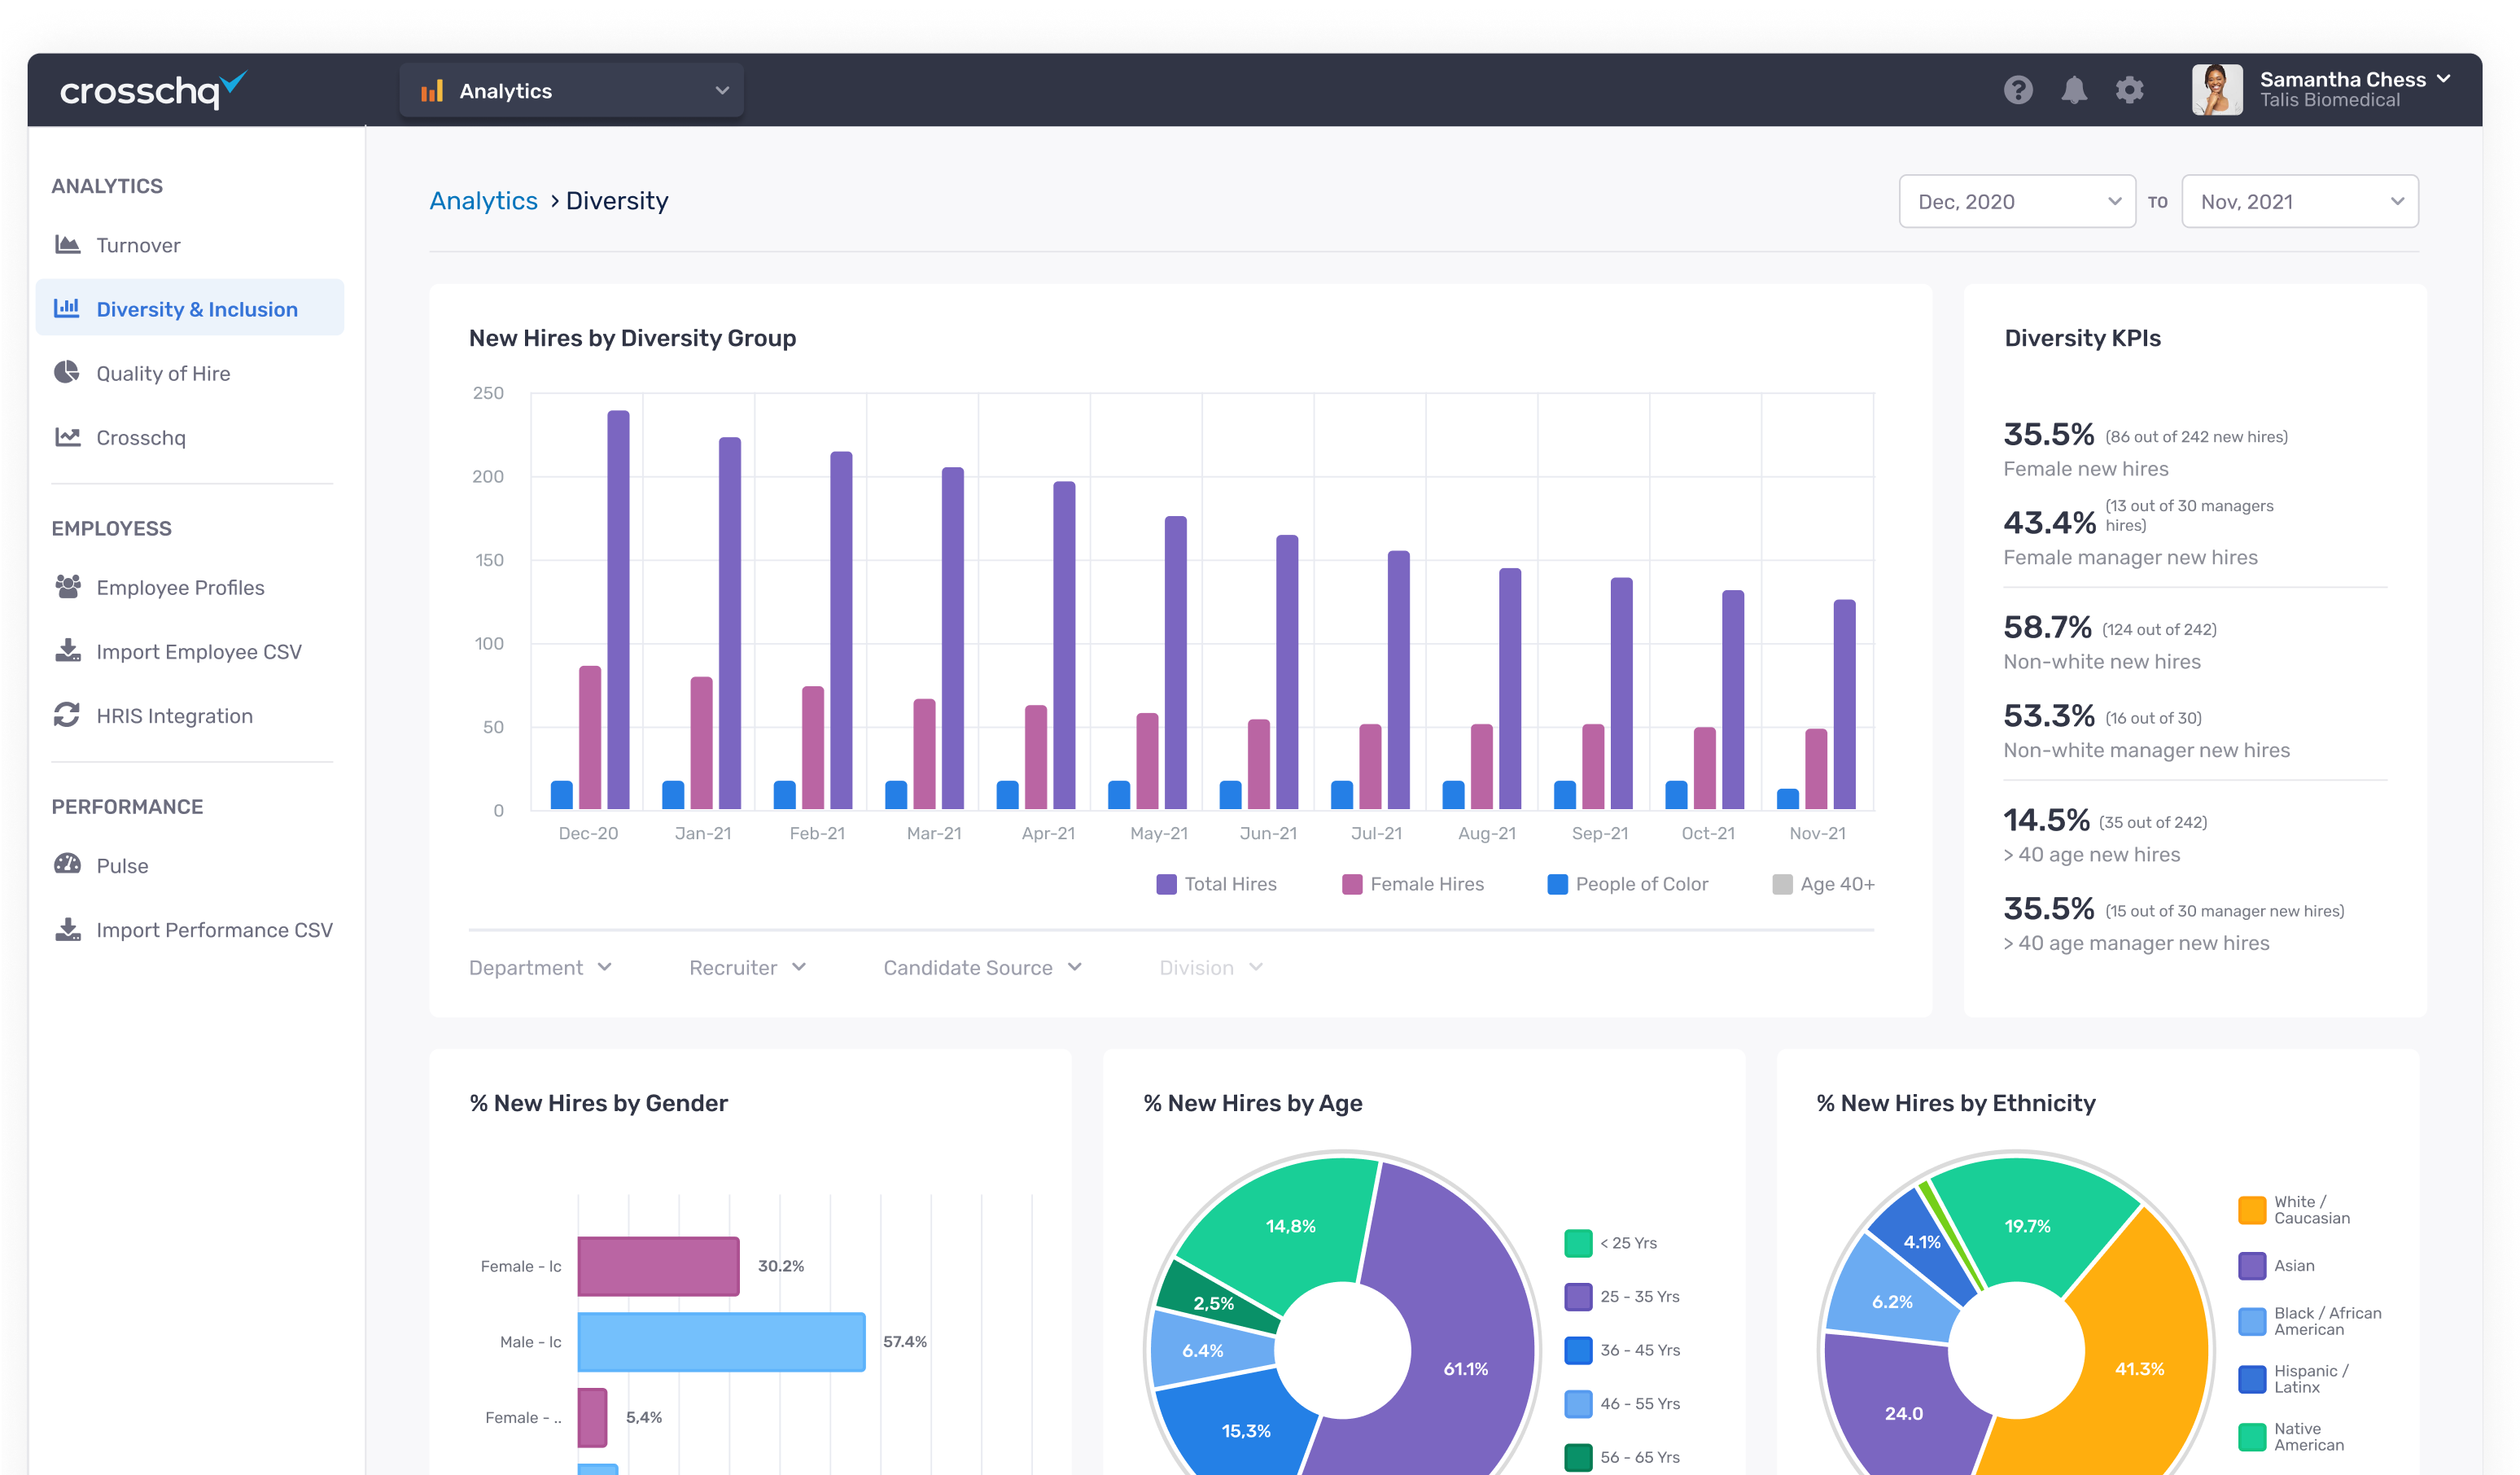2520x1475 pixels.
Task: Click the HRIS Integration sync icon
Action: tap(67, 715)
